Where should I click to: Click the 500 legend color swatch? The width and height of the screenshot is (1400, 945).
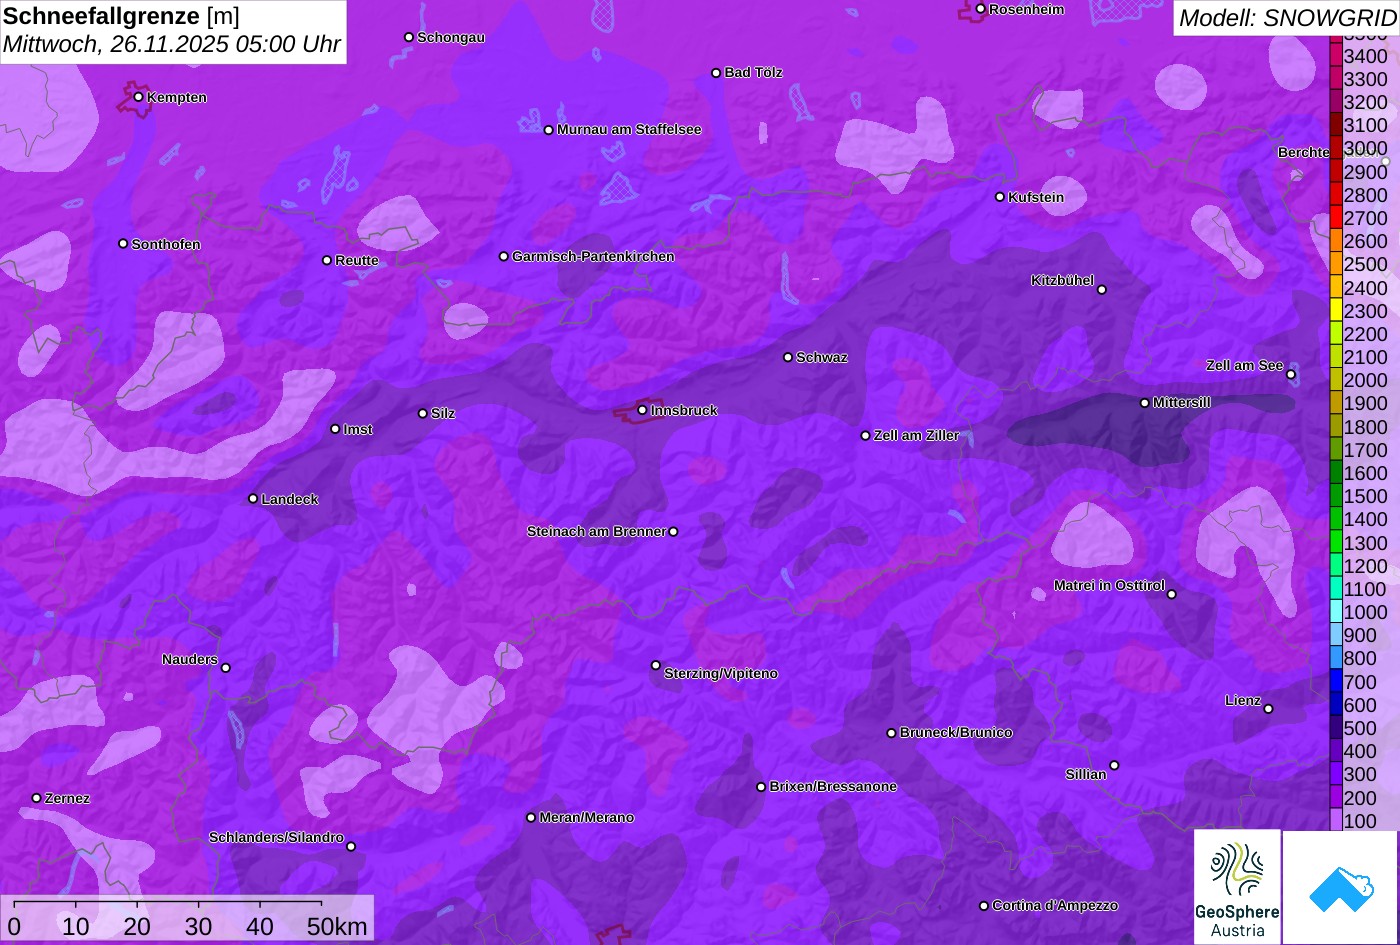pyautogui.click(x=1335, y=728)
